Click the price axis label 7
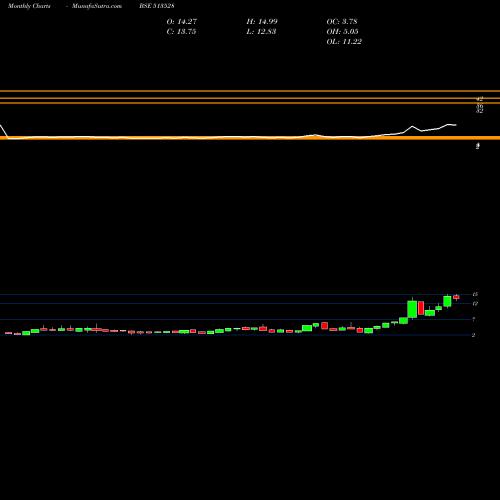500x500 pixels. pyautogui.click(x=474, y=319)
